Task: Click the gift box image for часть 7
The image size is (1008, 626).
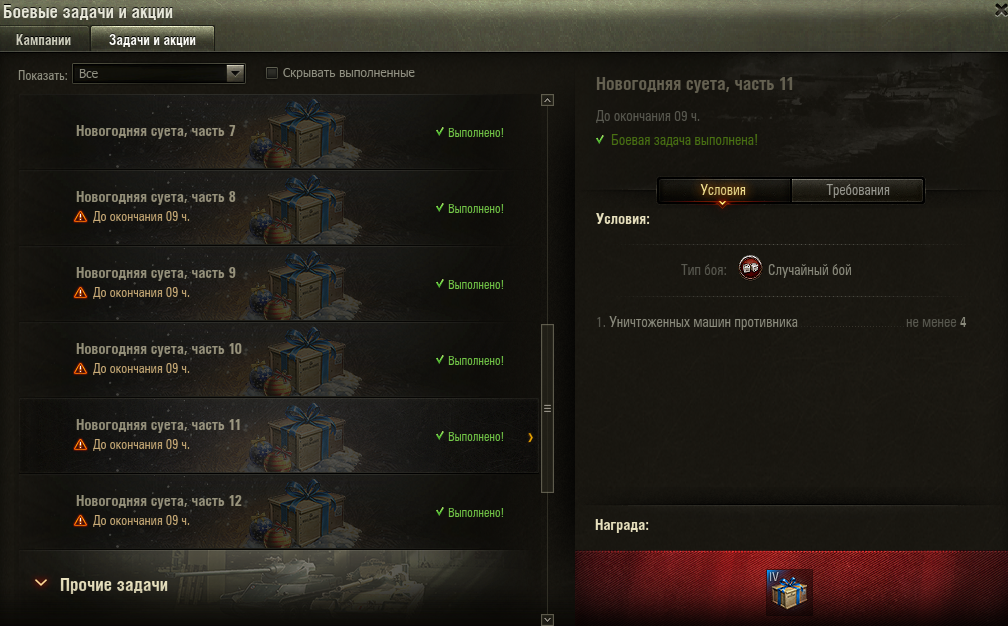Action: 300,134
